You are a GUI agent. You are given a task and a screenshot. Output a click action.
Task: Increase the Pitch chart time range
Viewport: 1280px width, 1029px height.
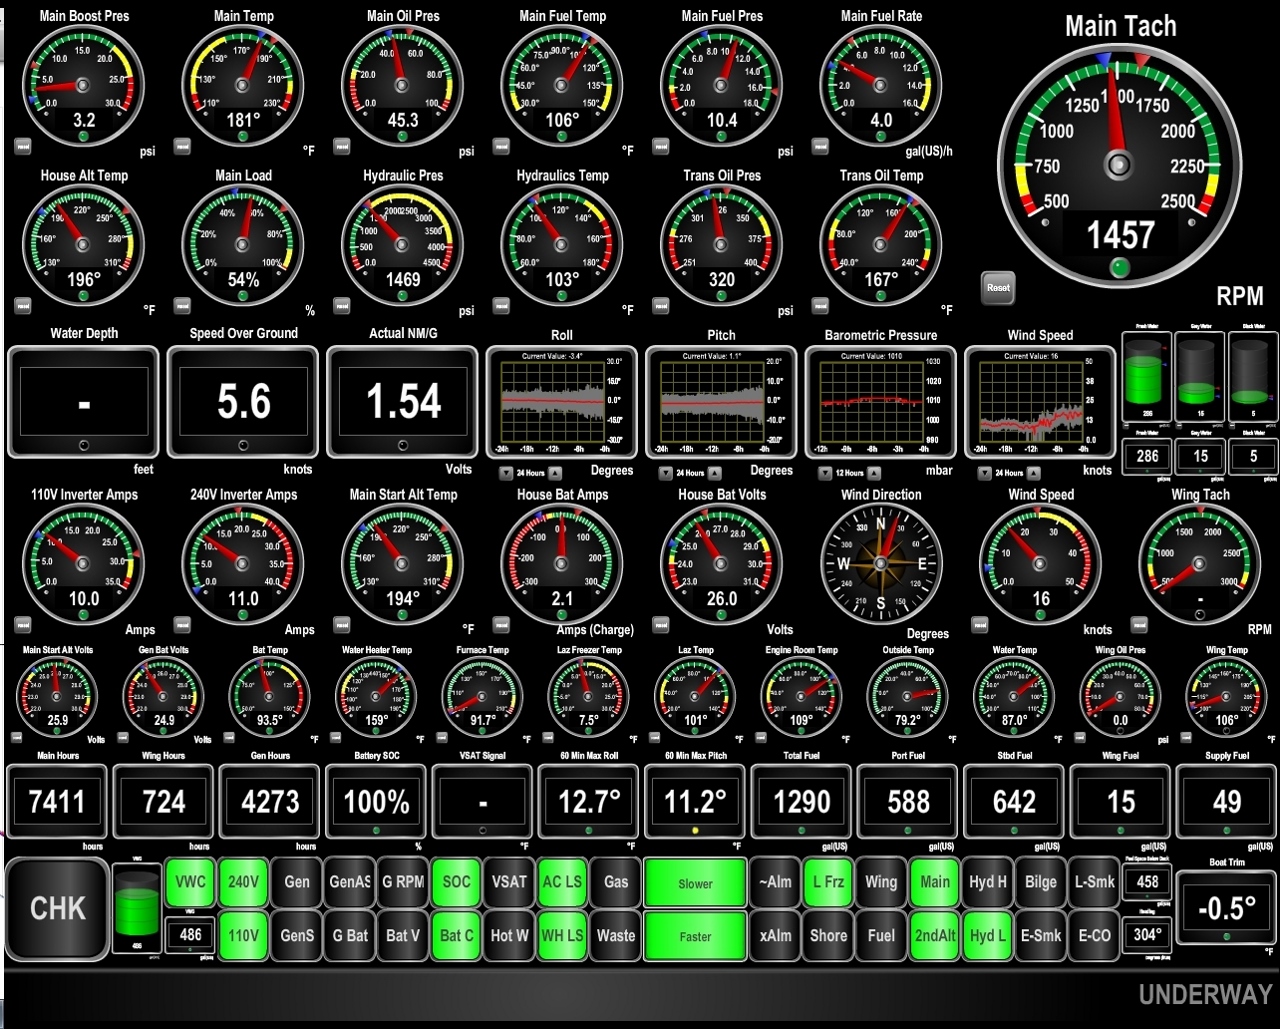click(714, 473)
